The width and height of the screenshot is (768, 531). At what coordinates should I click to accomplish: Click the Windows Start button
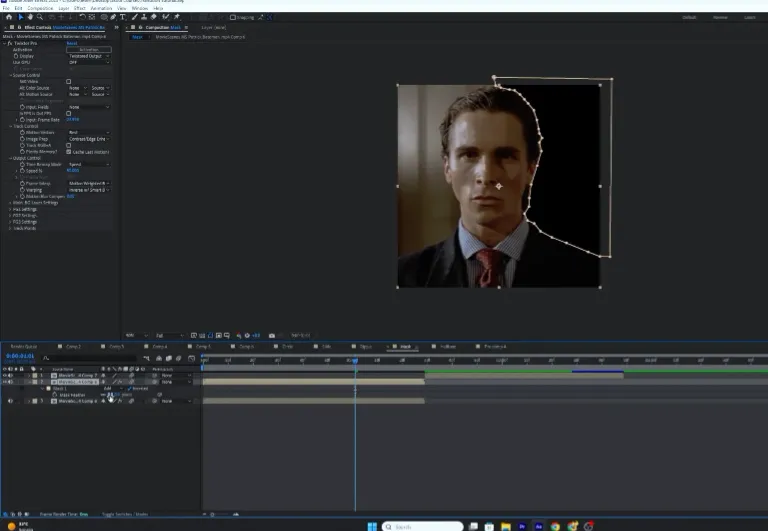tap(372, 526)
